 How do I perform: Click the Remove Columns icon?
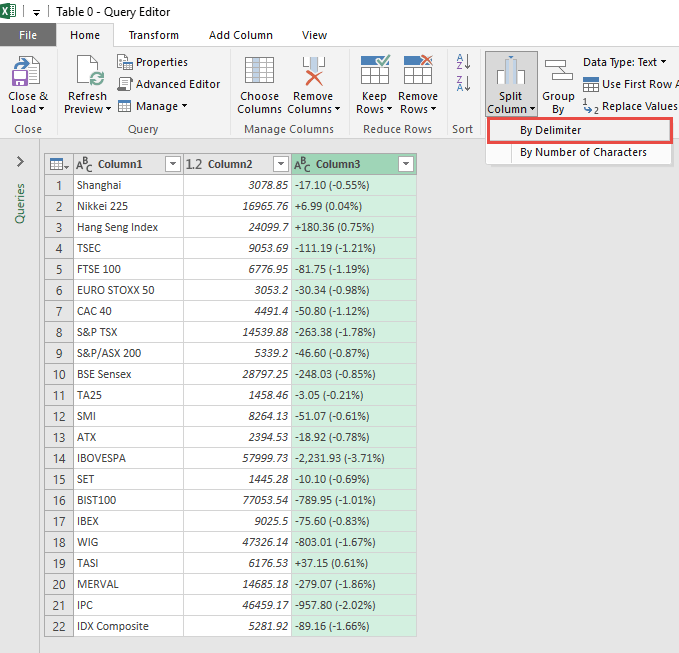coord(314,71)
